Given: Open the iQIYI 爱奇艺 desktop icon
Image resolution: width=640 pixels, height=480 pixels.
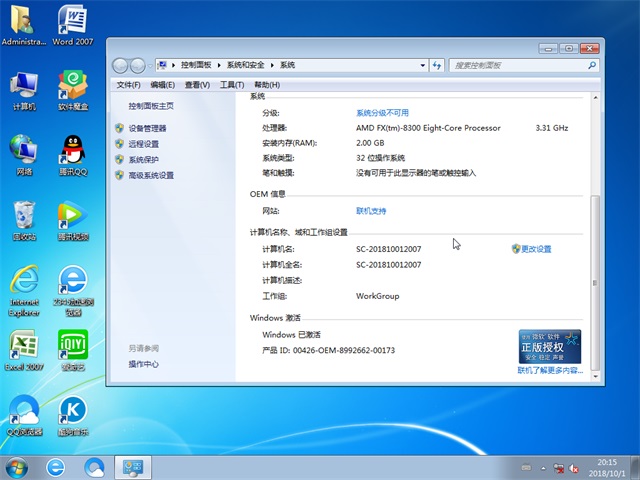Looking at the screenshot, I should (73, 350).
